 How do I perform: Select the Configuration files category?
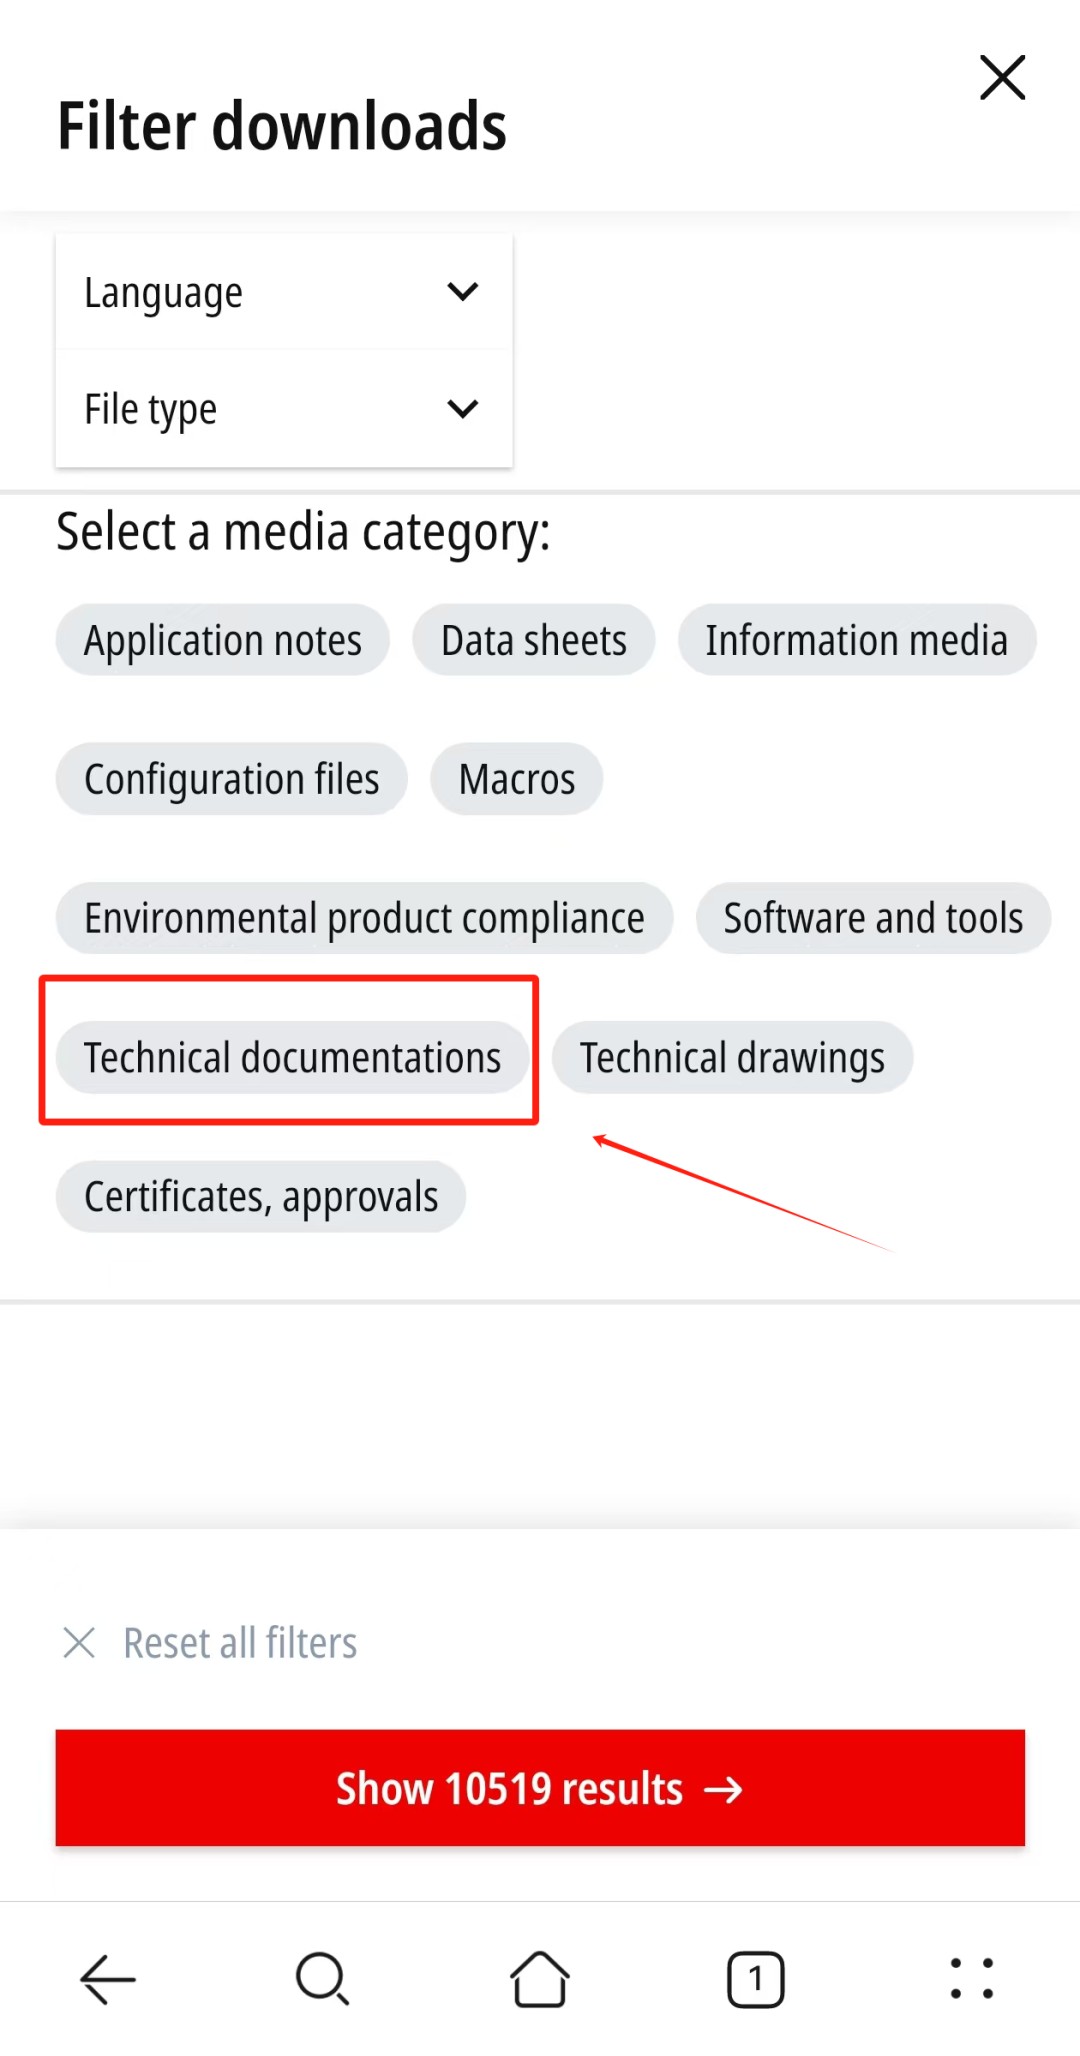click(x=232, y=779)
